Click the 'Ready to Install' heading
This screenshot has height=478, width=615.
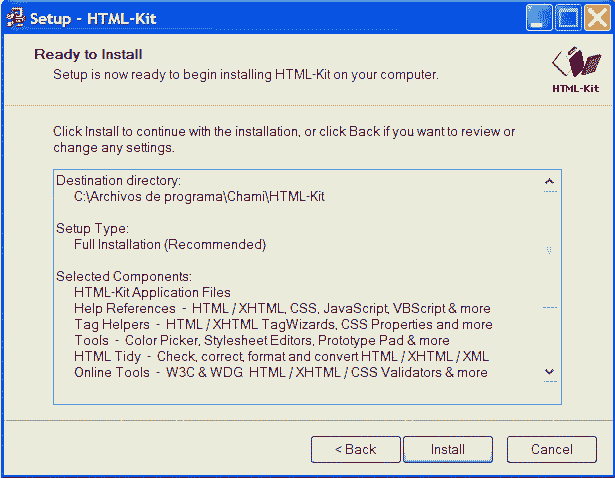[x=88, y=55]
